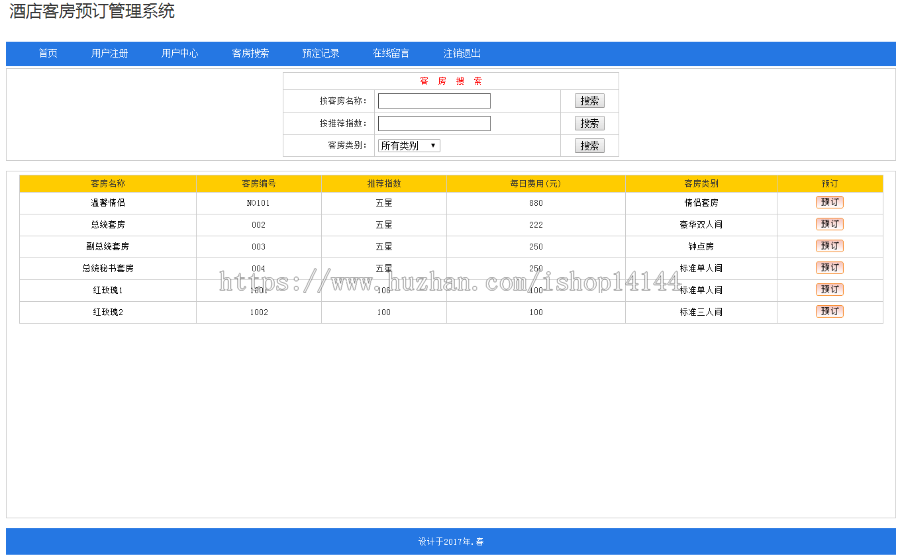
Task: Click the 豪华双人间 category cell
Action: [701, 224]
